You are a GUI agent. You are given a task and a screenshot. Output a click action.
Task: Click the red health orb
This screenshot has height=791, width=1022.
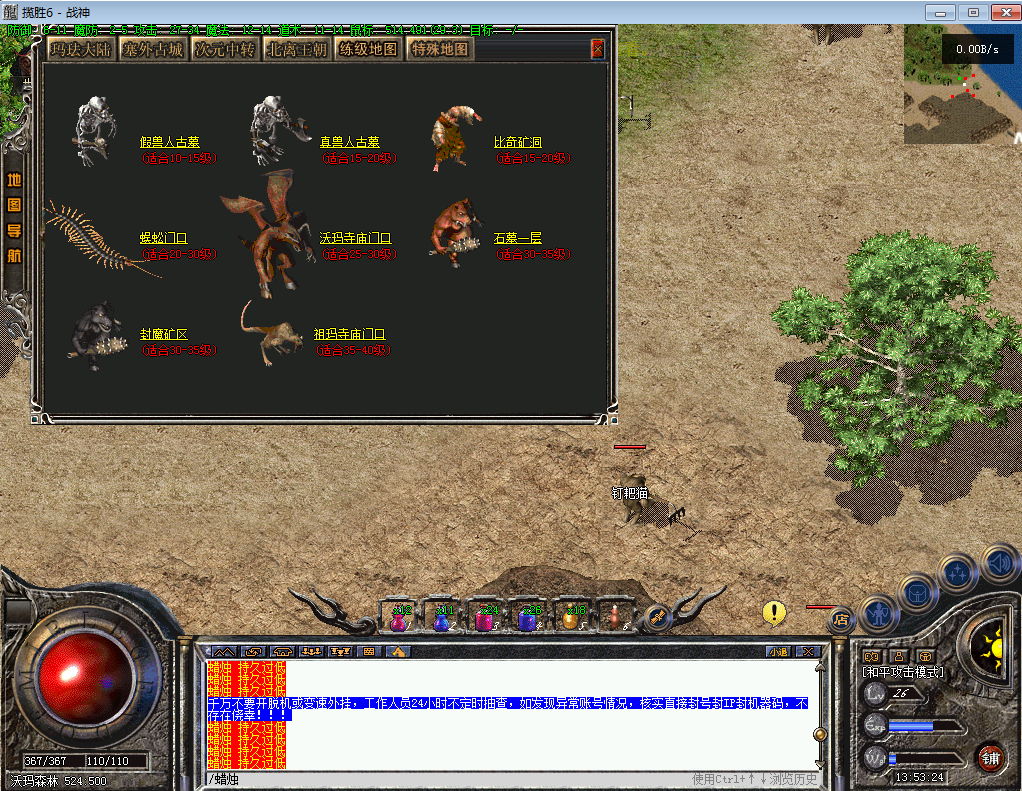click(x=86, y=678)
